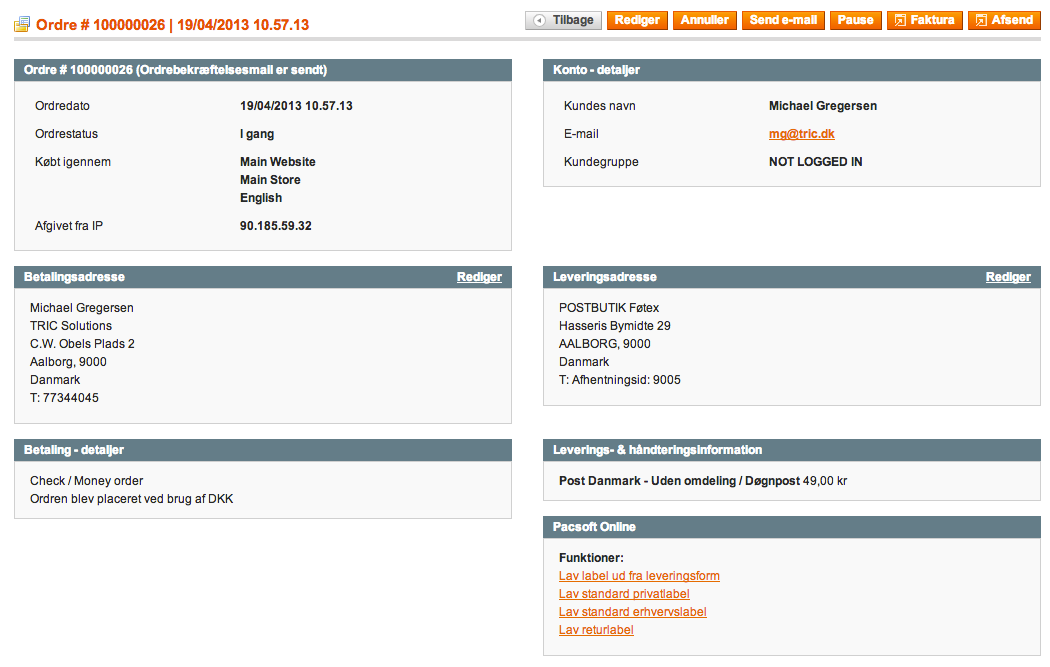This screenshot has width=1050, height=667.
Task: Click the Konto - detaljer panel header
Action: tap(596, 70)
